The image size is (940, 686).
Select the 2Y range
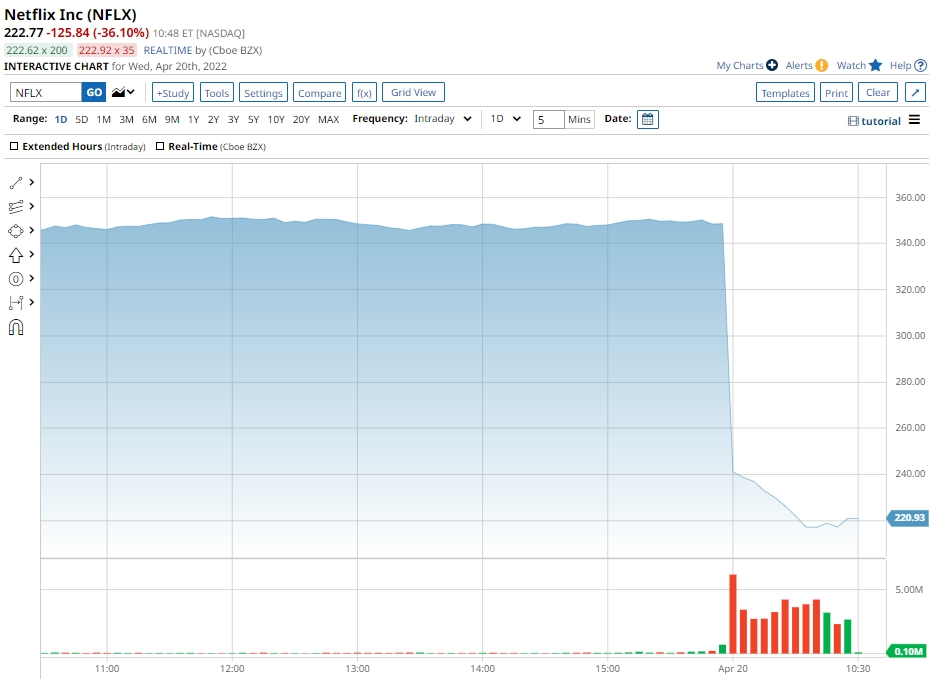coord(213,119)
